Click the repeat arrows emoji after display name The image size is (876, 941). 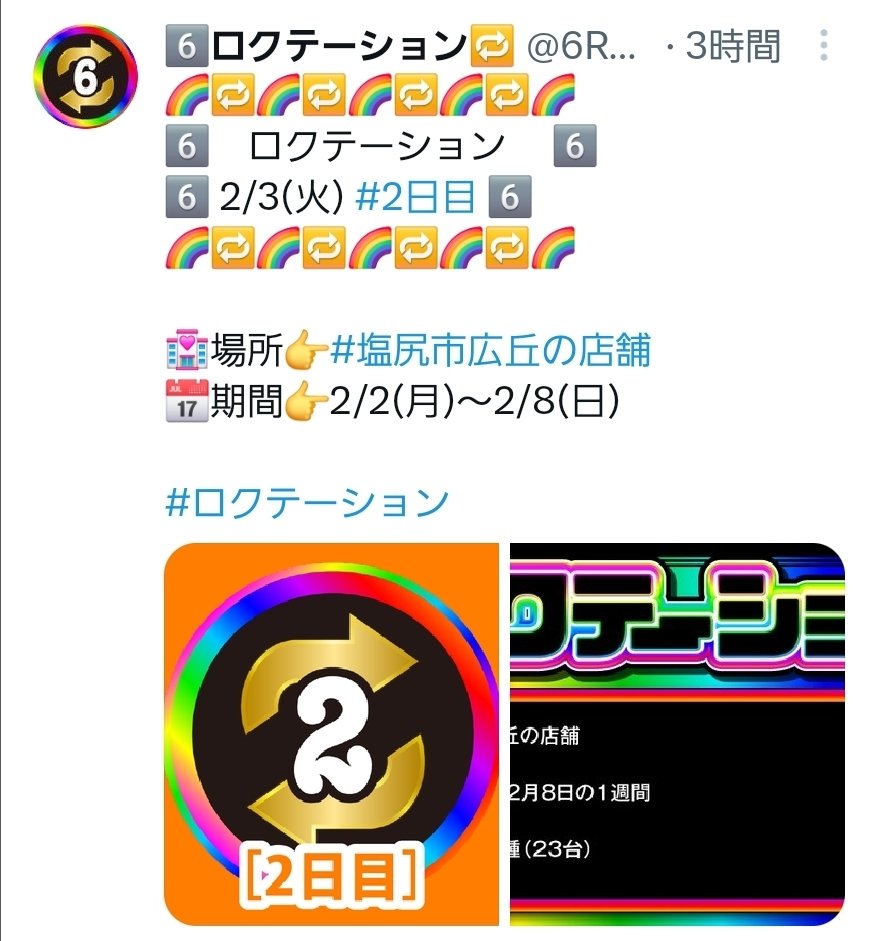tap(492, 46)
